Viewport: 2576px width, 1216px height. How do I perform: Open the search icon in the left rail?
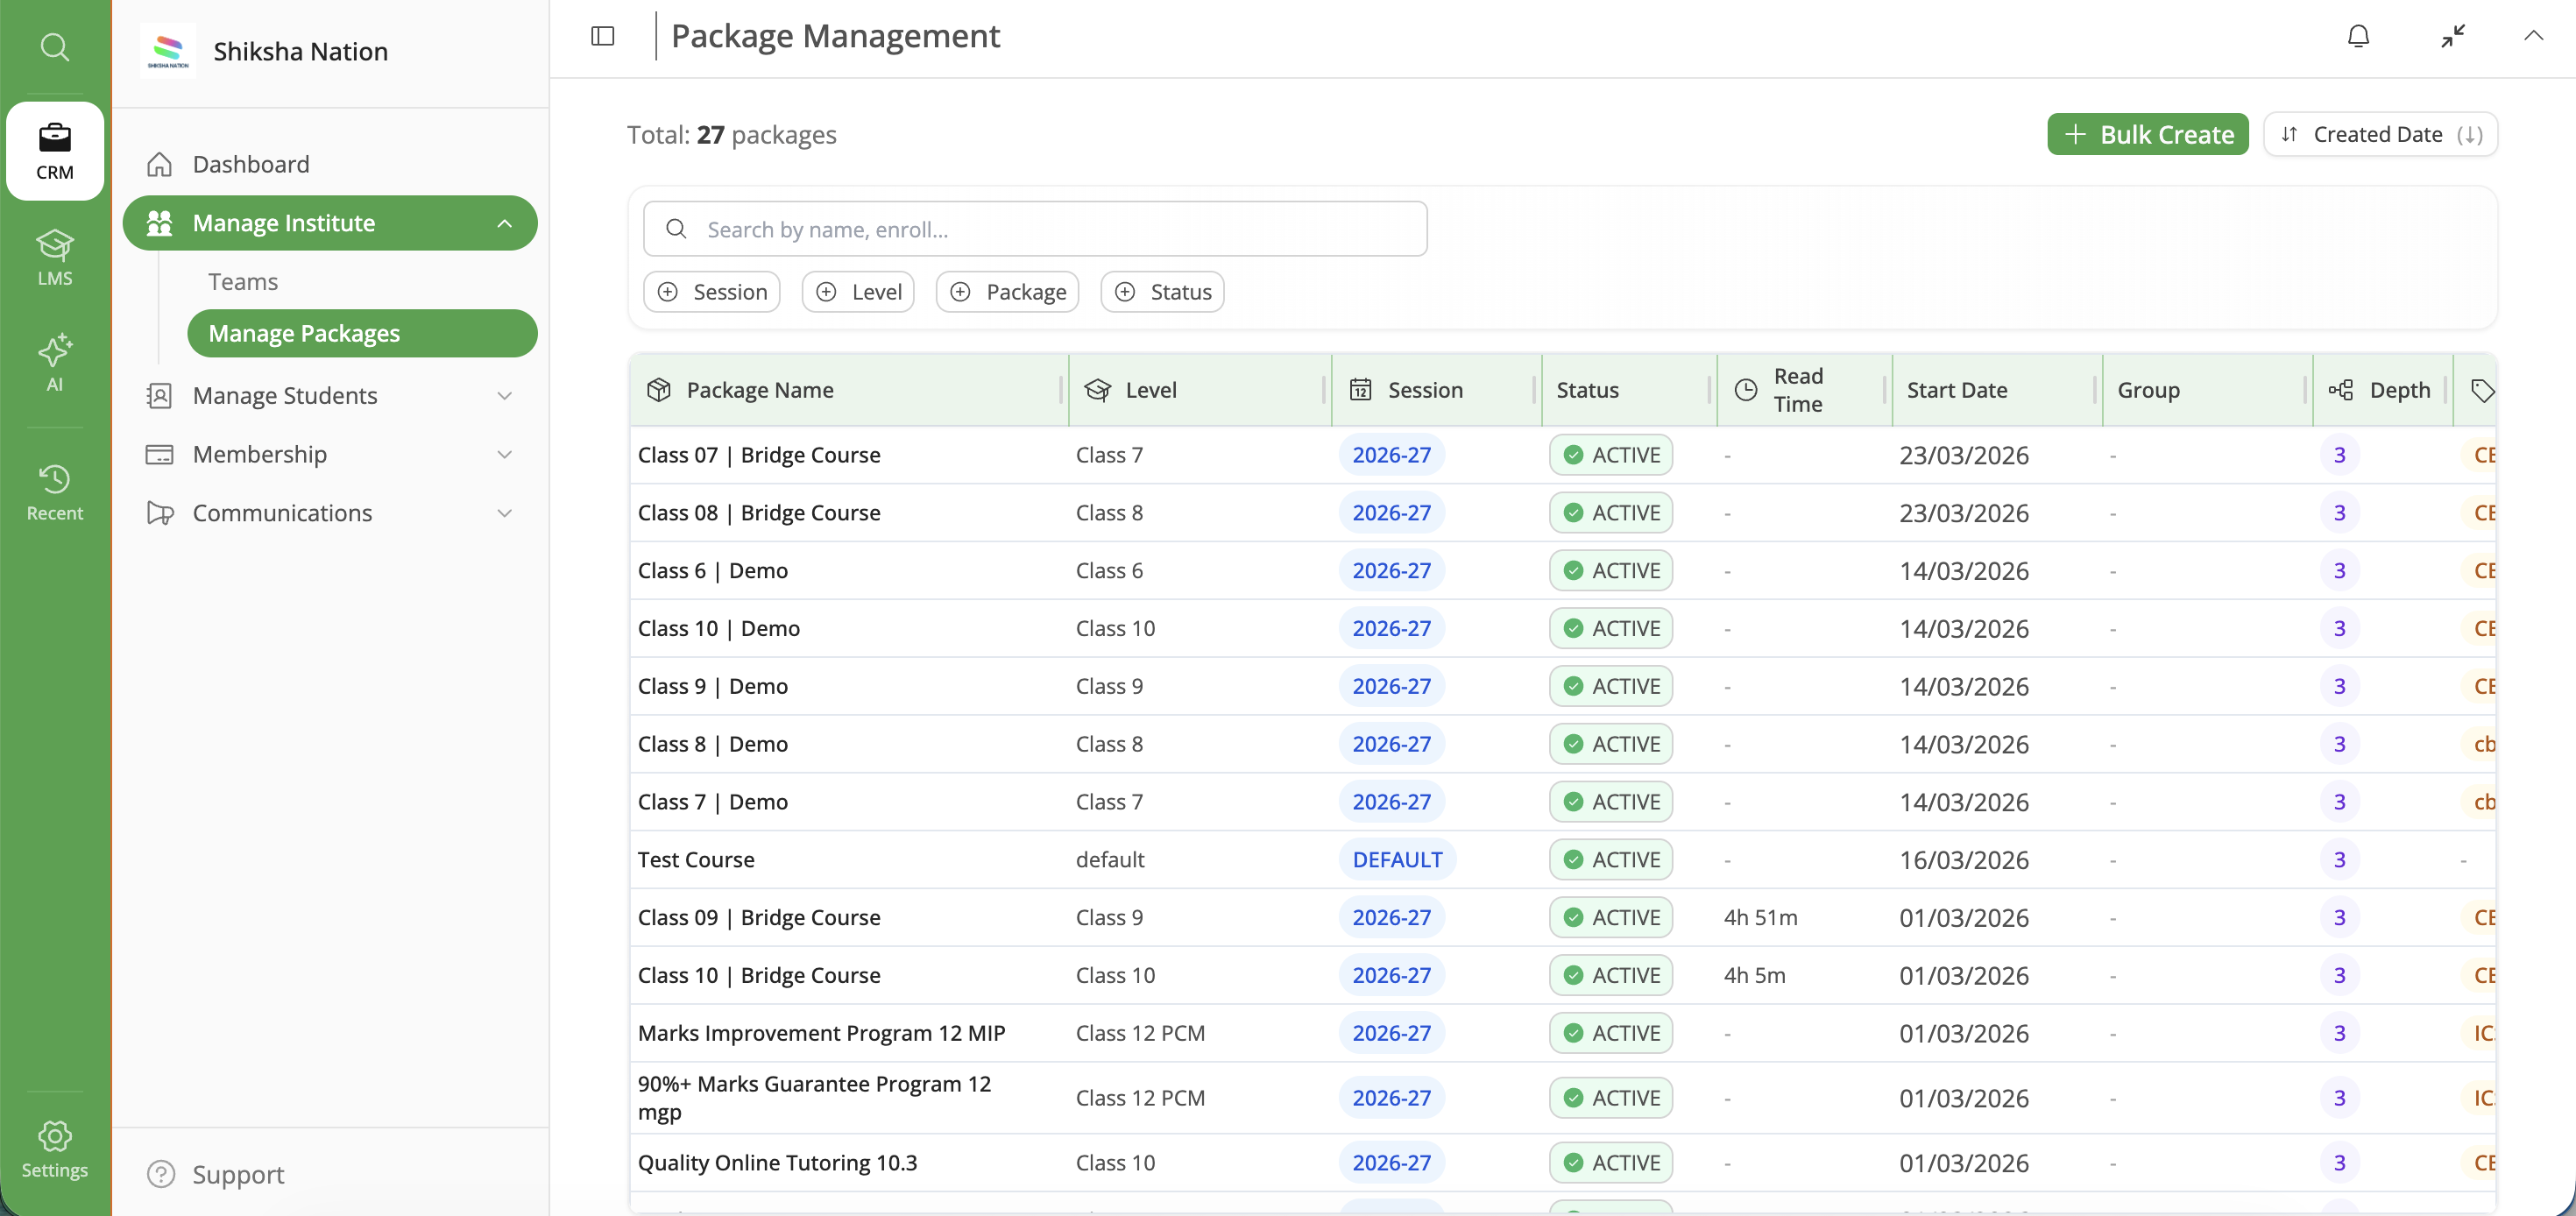pos(54,47)
